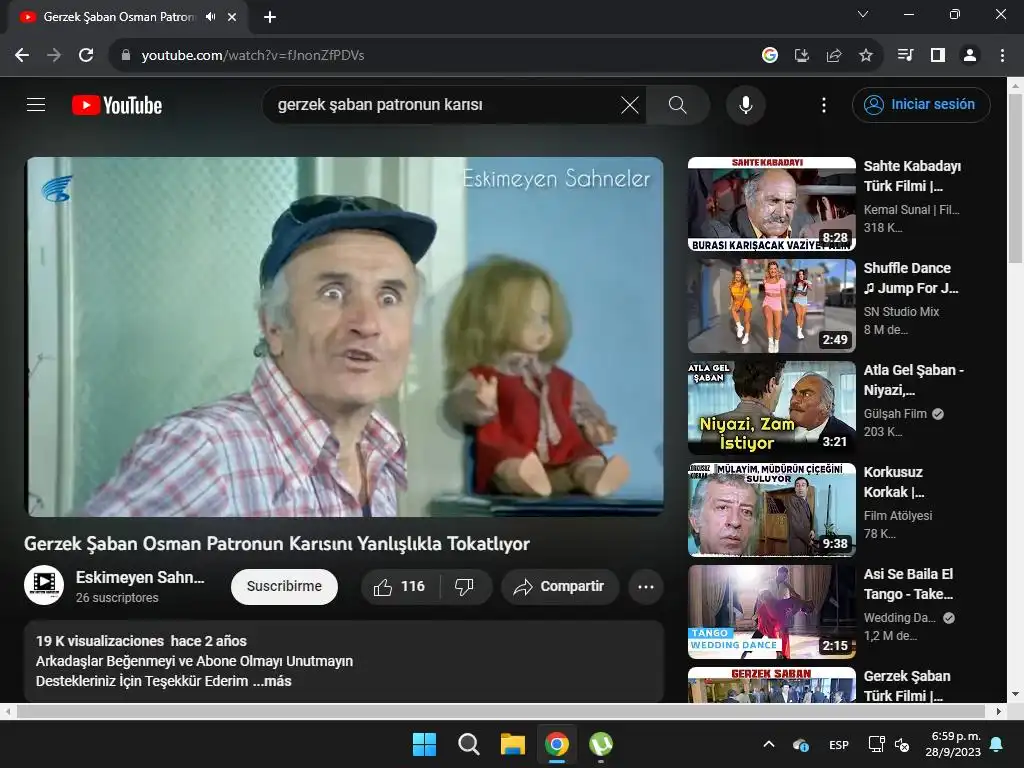Open tab search chevron in title bar
The width and height of the screenshot is (1024, 768).
(863, 14)
